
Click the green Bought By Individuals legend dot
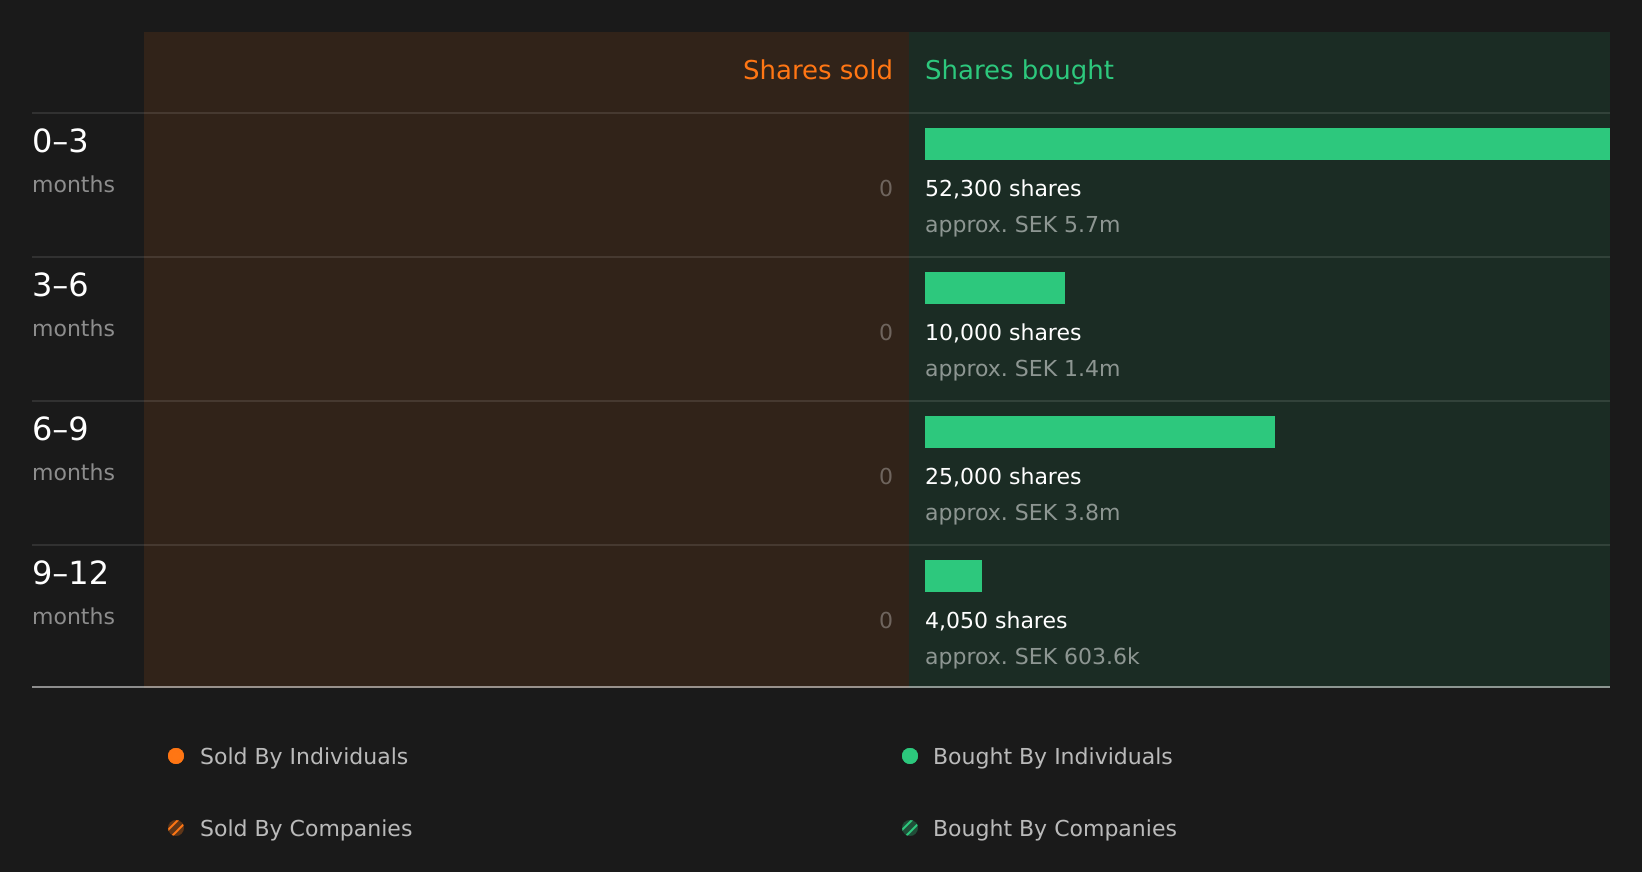point(910,756)
